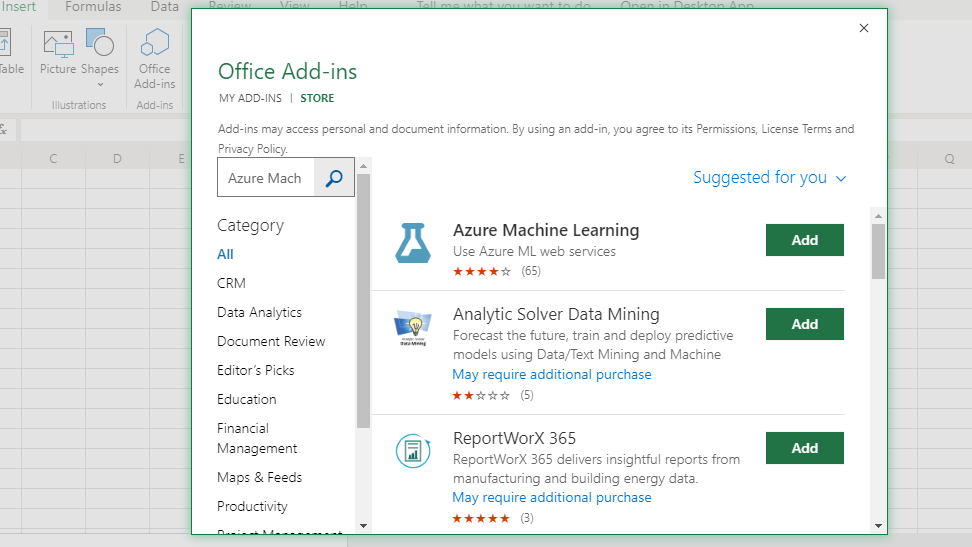Click the category list scroll up arrow
The image size is (972, 547).
(x=363, y=166)
